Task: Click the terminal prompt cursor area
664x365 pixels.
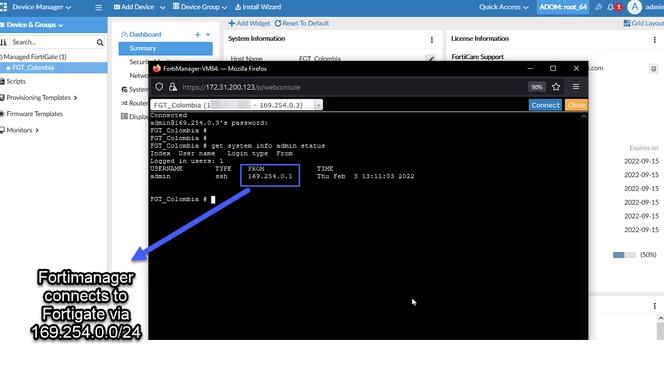Action: coord(213,200)
